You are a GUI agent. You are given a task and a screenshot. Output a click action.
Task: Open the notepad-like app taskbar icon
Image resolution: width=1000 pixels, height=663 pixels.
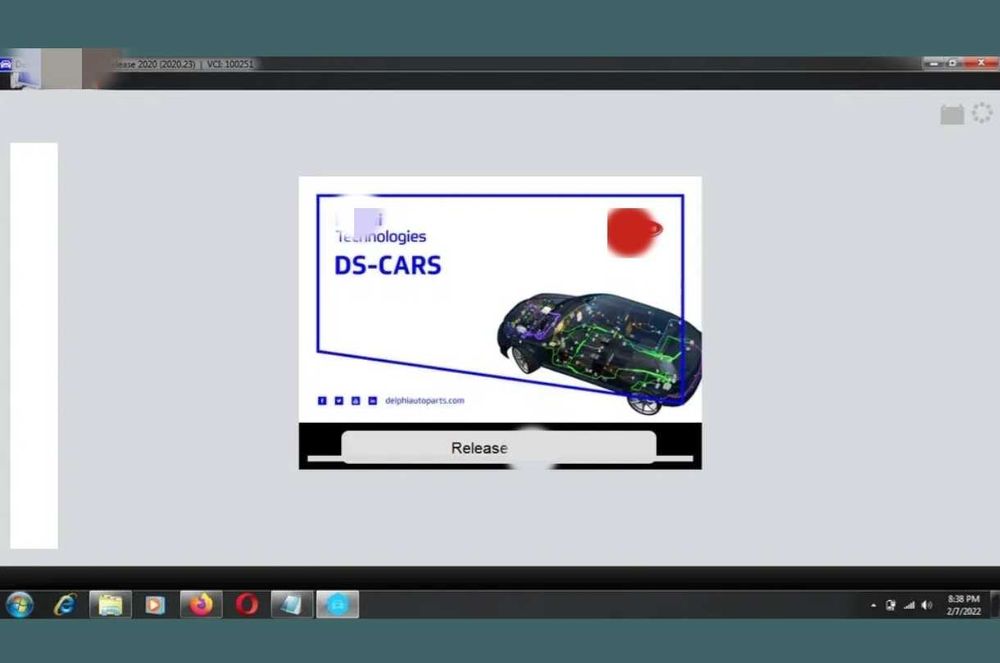click(x=291, y=604)
